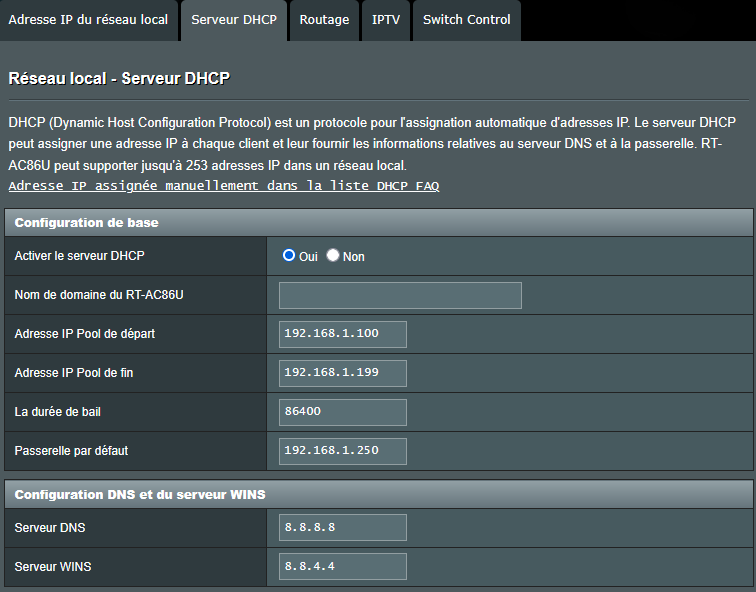
Task: Click the default gateway field 192.168.1.250
Action: (343, 451)
